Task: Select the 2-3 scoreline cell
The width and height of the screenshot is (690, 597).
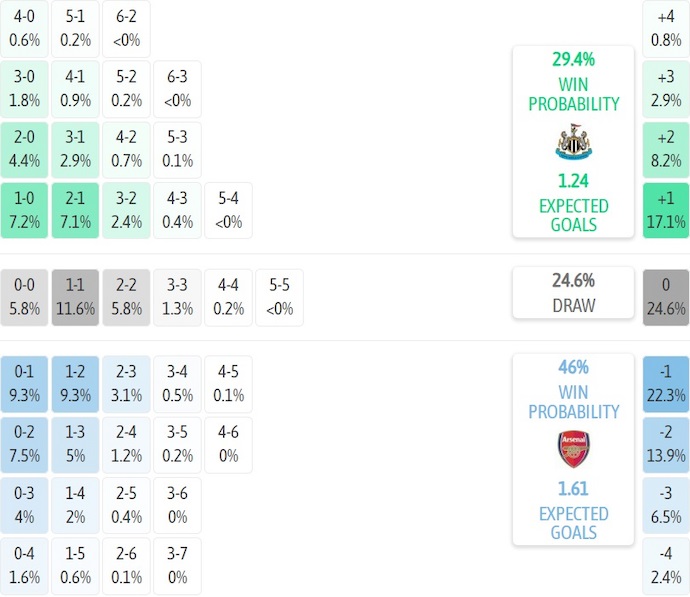Action: tap(126, 384)
